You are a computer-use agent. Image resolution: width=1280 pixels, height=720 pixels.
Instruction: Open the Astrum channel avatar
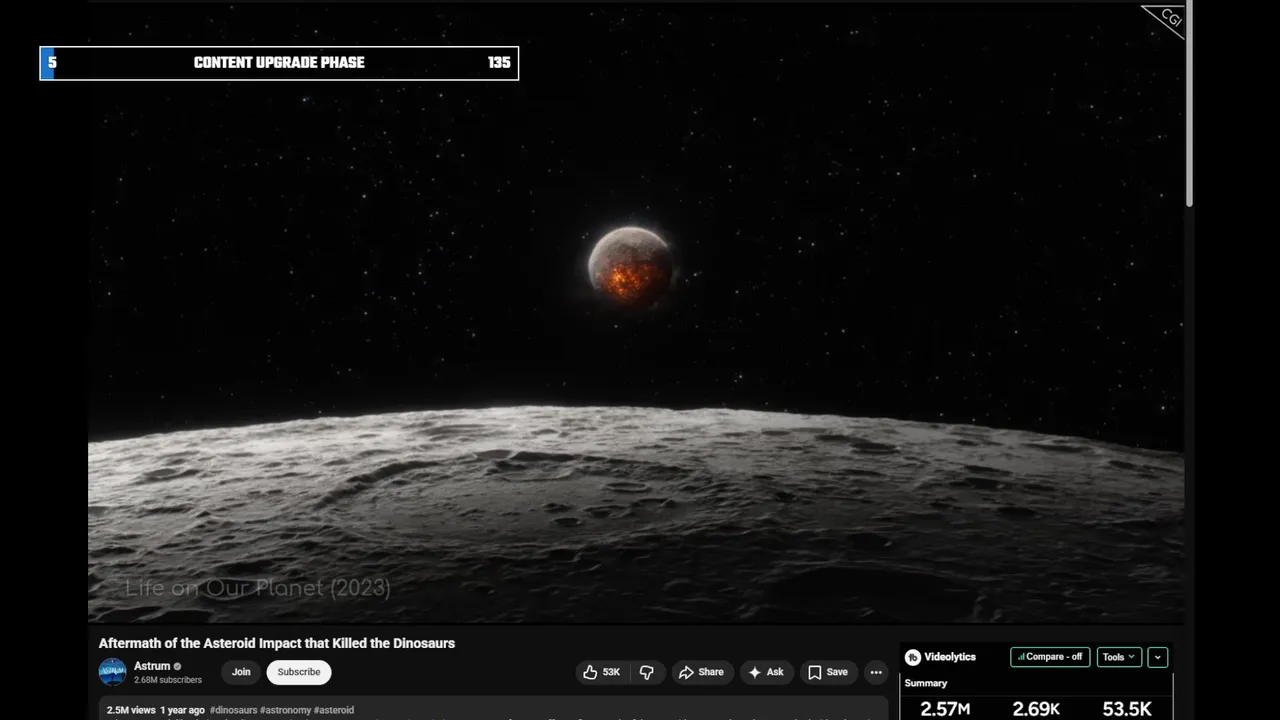click(x=112, y=672)
